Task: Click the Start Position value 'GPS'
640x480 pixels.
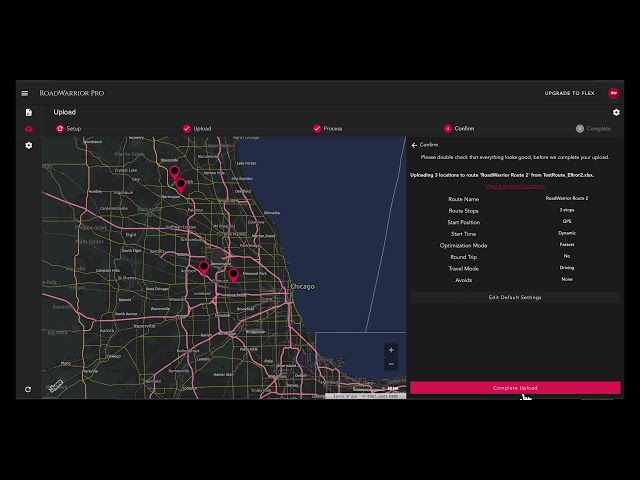Action: tap(567, 222)
